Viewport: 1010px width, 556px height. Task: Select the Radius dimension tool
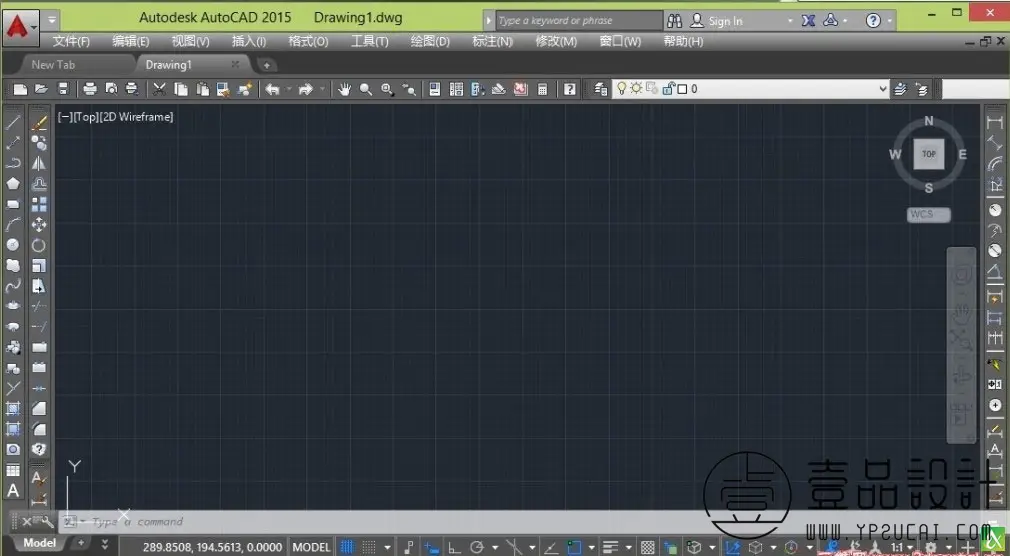(x=995, y=210)
